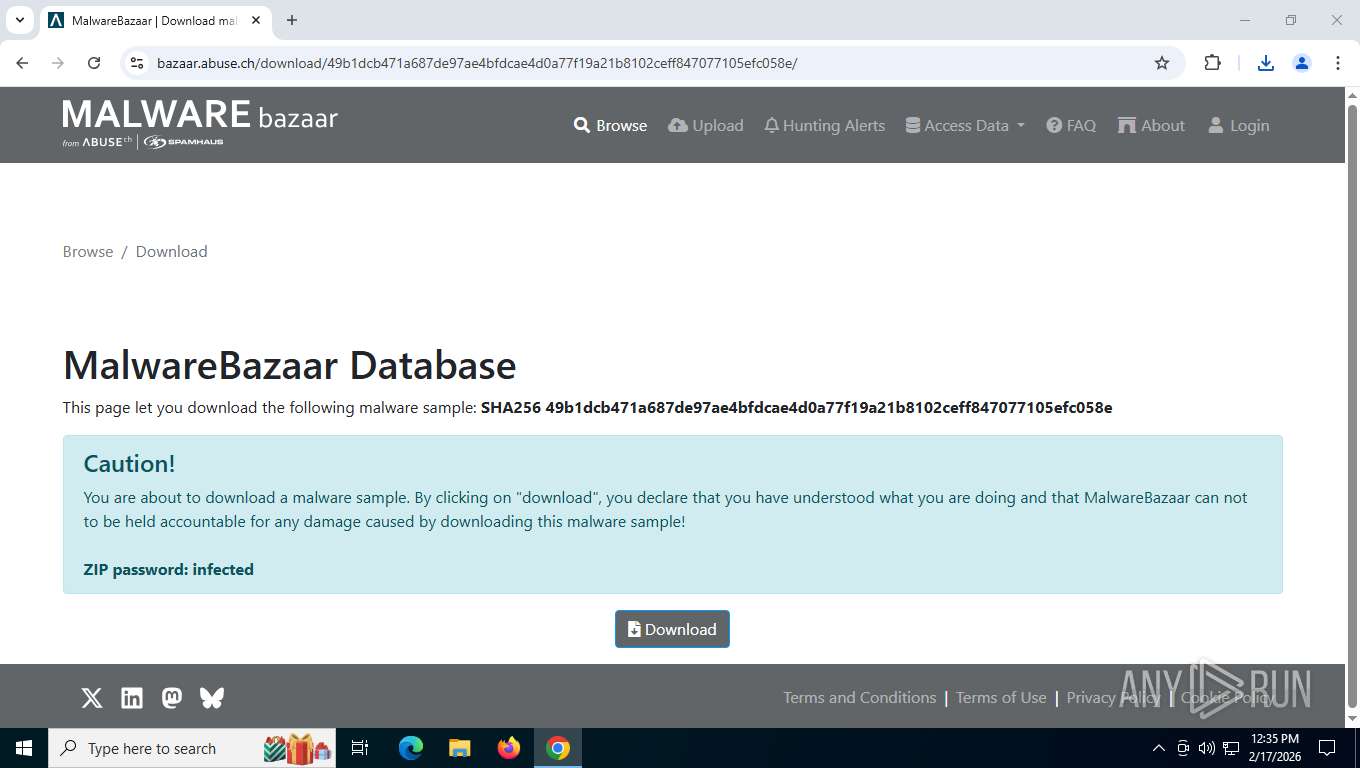1360x768 pixels.
Task: Open Windows Start menu
Action: click(x=24, y=748)
